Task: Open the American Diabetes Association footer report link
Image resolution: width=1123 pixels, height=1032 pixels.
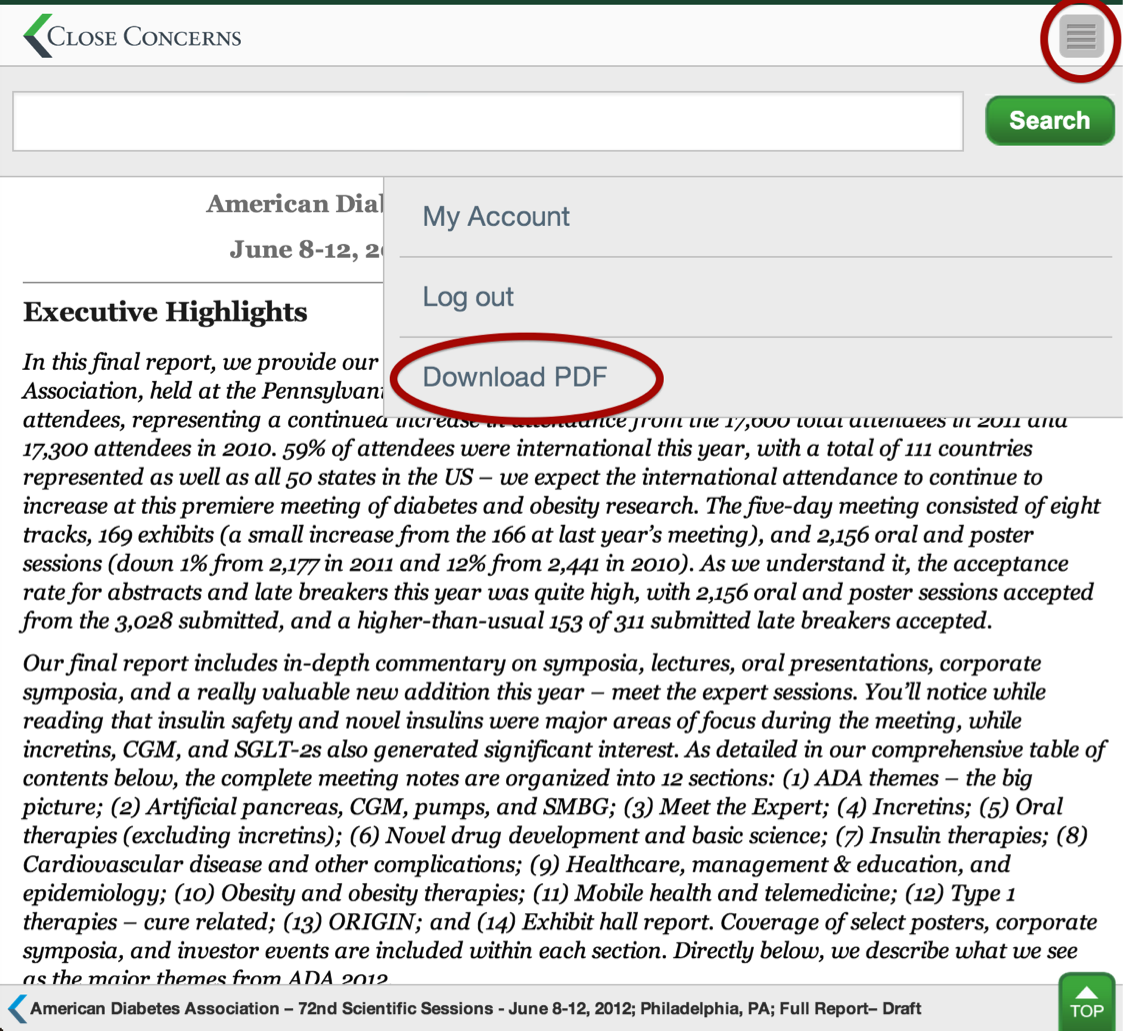Action: pyautogui.click(x=476, y=1008)
